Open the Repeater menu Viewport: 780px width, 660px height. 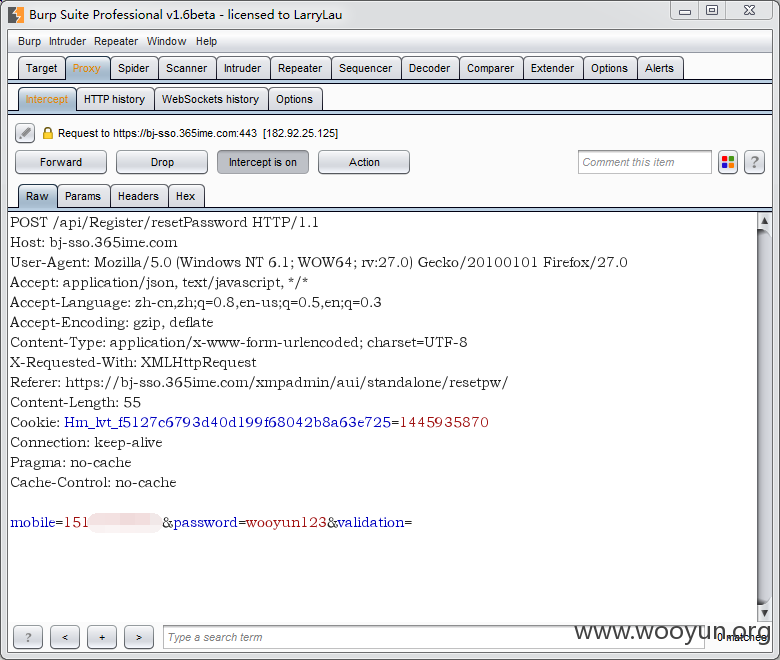tap(116, 41)
